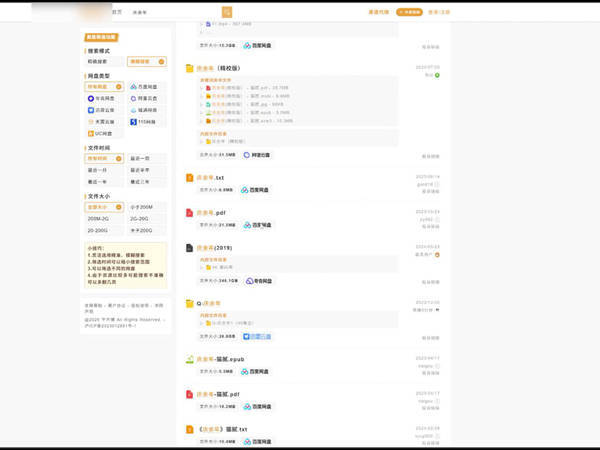600x450 pixels.
Task: Click the red PDF icon beside 庆余年.pdf
Action: (x=189, y=213)
